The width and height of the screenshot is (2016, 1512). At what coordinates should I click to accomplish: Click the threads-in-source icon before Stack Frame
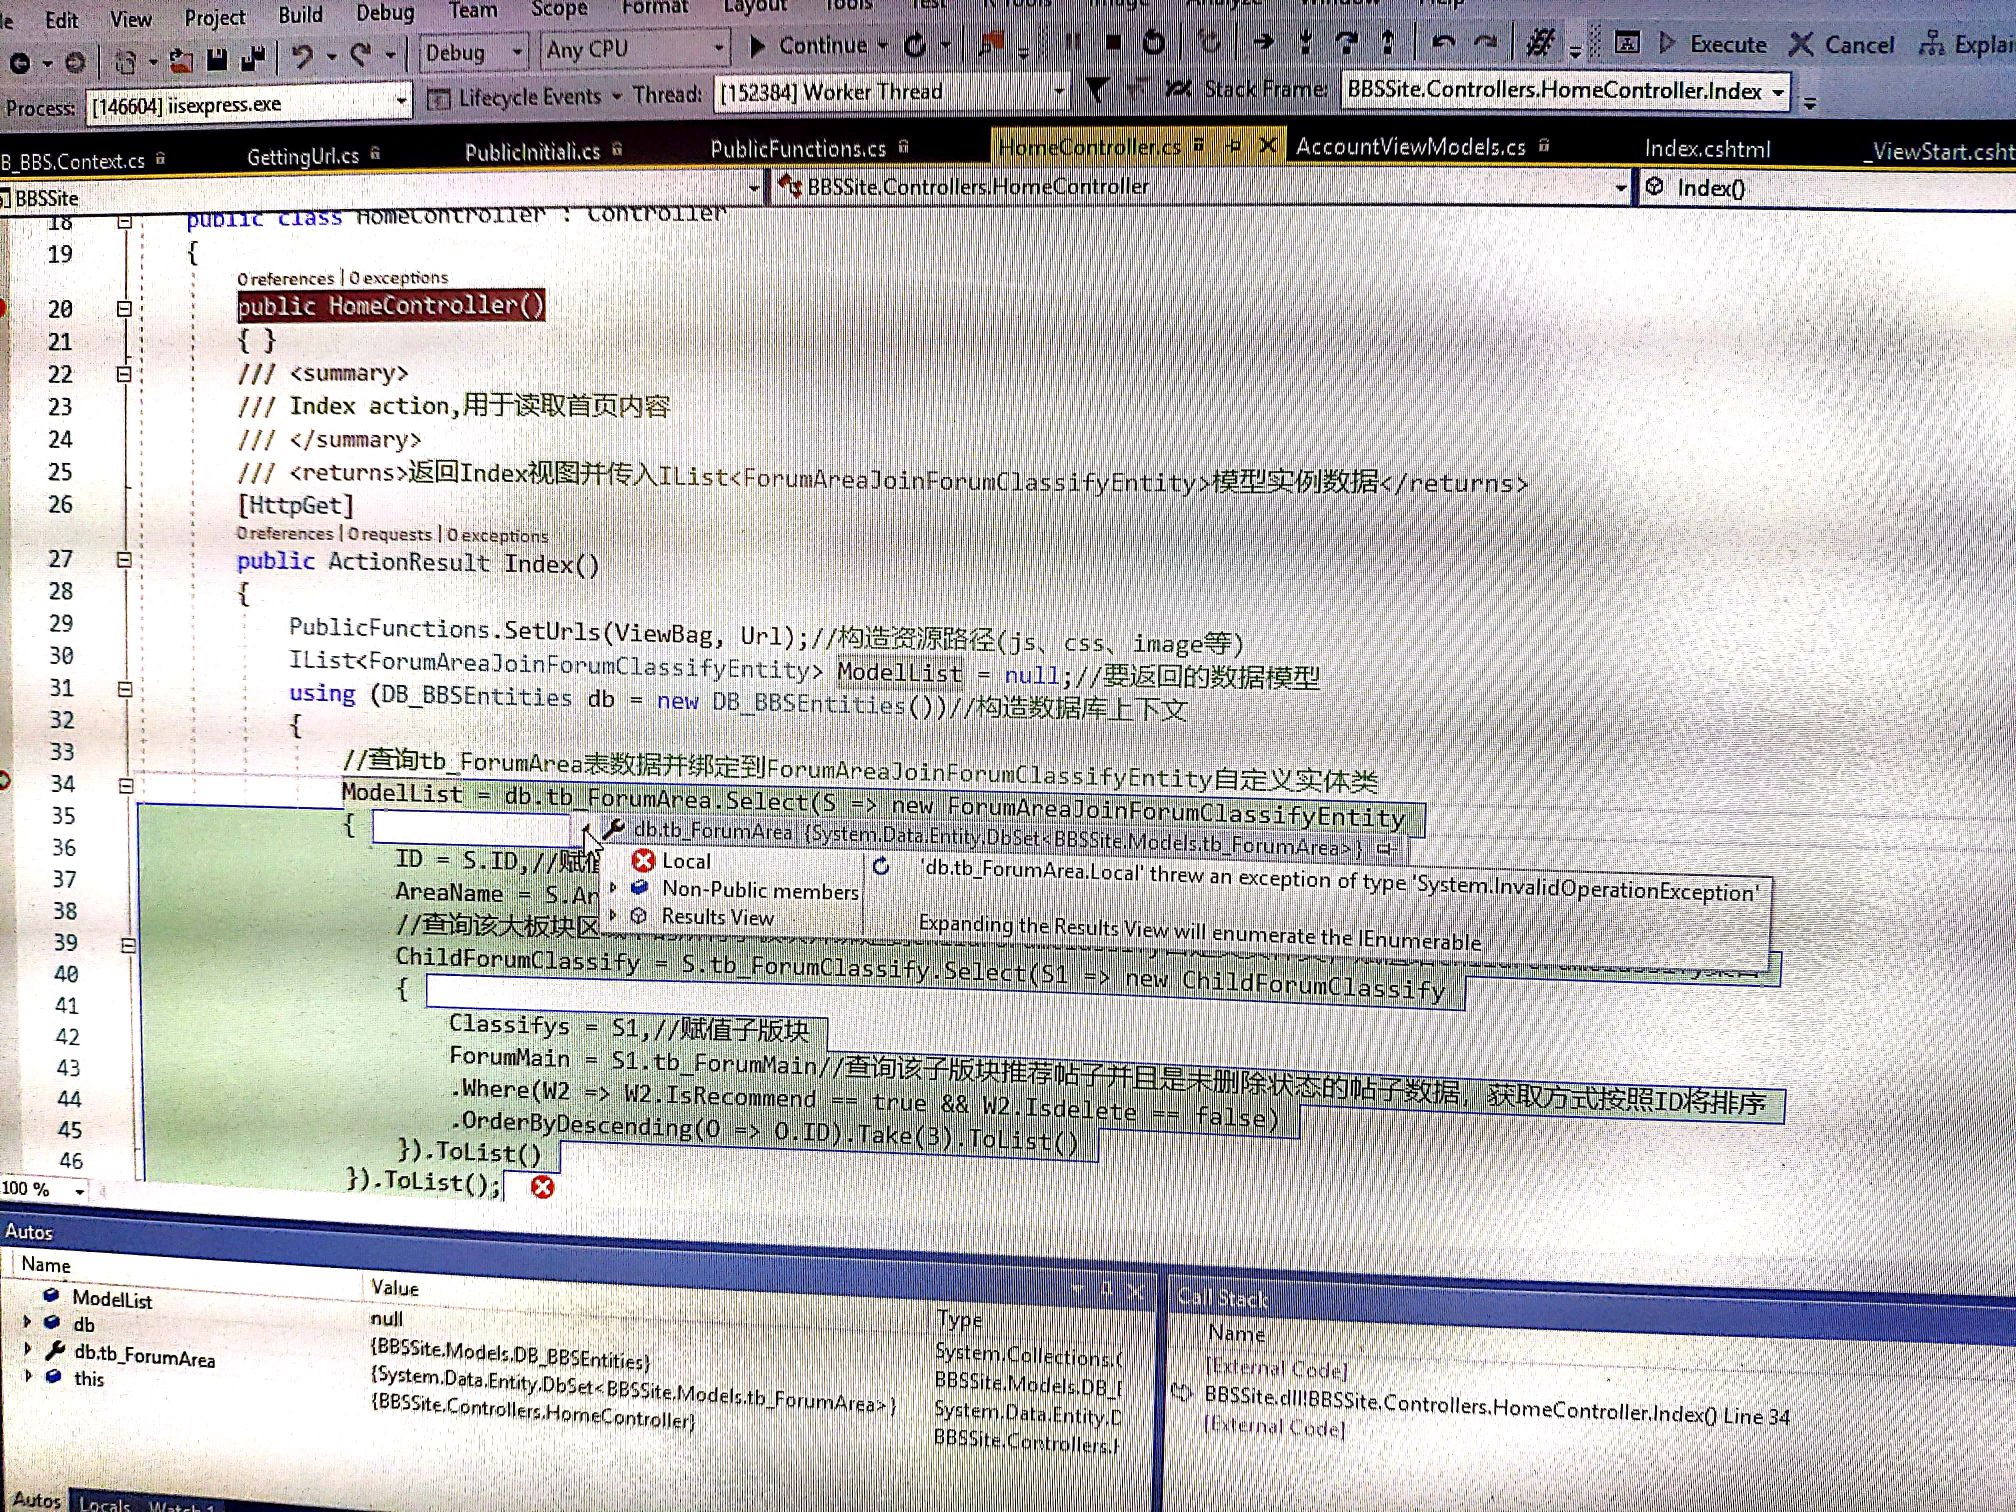[1178, 90]
